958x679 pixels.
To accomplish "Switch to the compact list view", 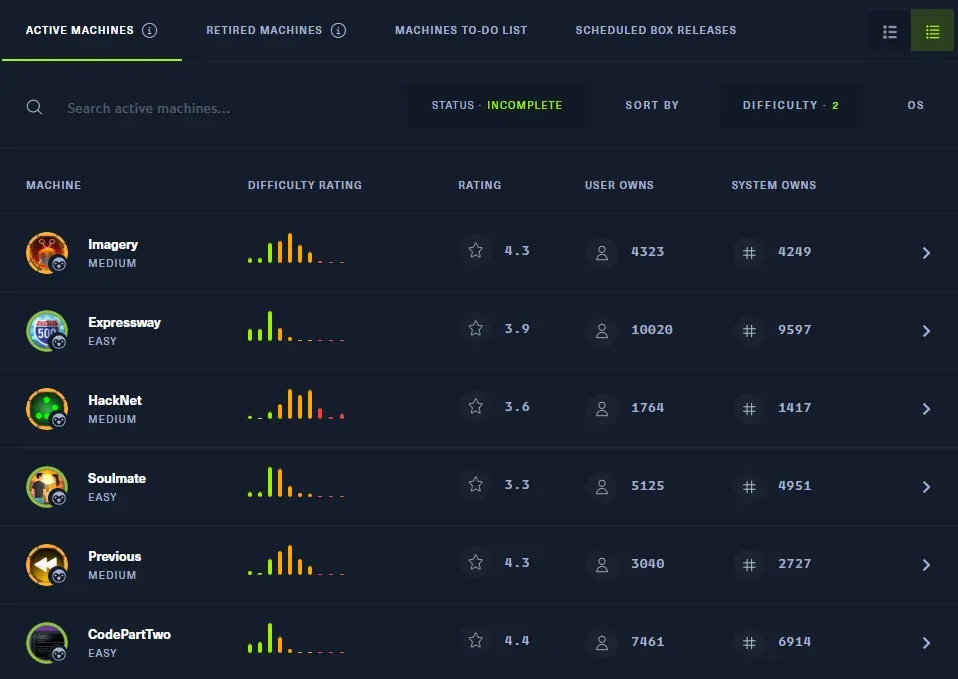I will pyautogui.click(x=932, y=32).
